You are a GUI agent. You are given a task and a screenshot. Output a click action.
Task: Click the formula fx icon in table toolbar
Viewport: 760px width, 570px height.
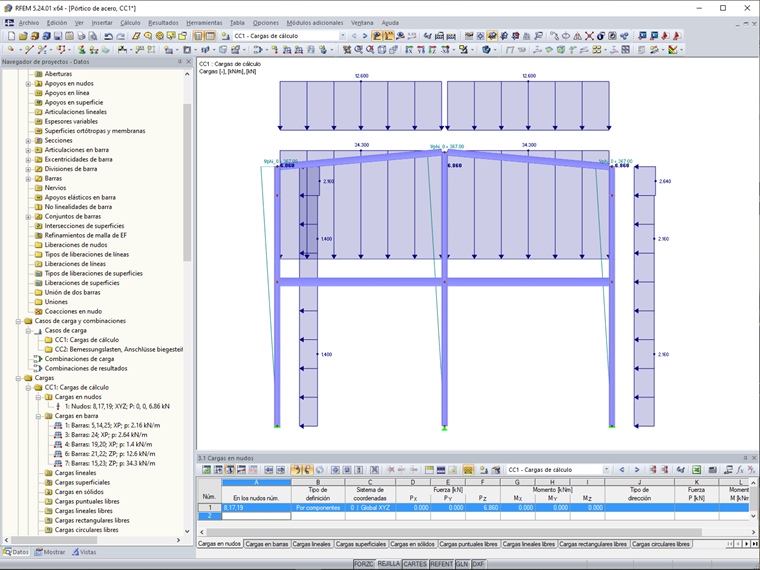pyautogui.click(x=740, y=470)
